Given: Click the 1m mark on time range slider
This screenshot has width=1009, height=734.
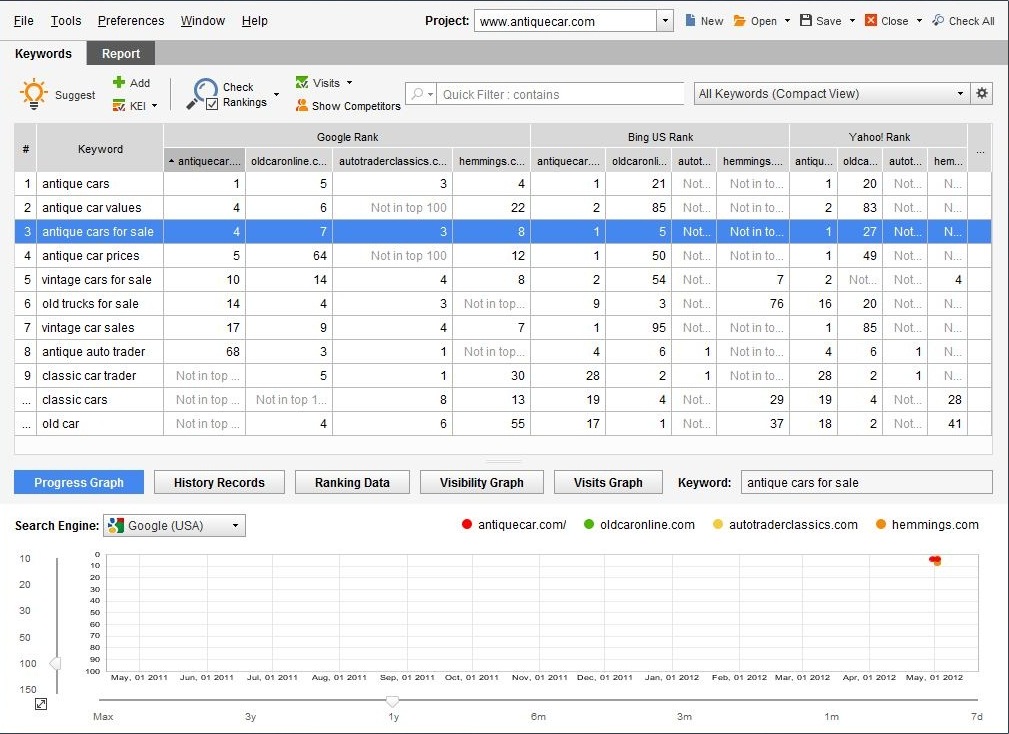Looking at the screenshot, I should [x=831, y=716].
